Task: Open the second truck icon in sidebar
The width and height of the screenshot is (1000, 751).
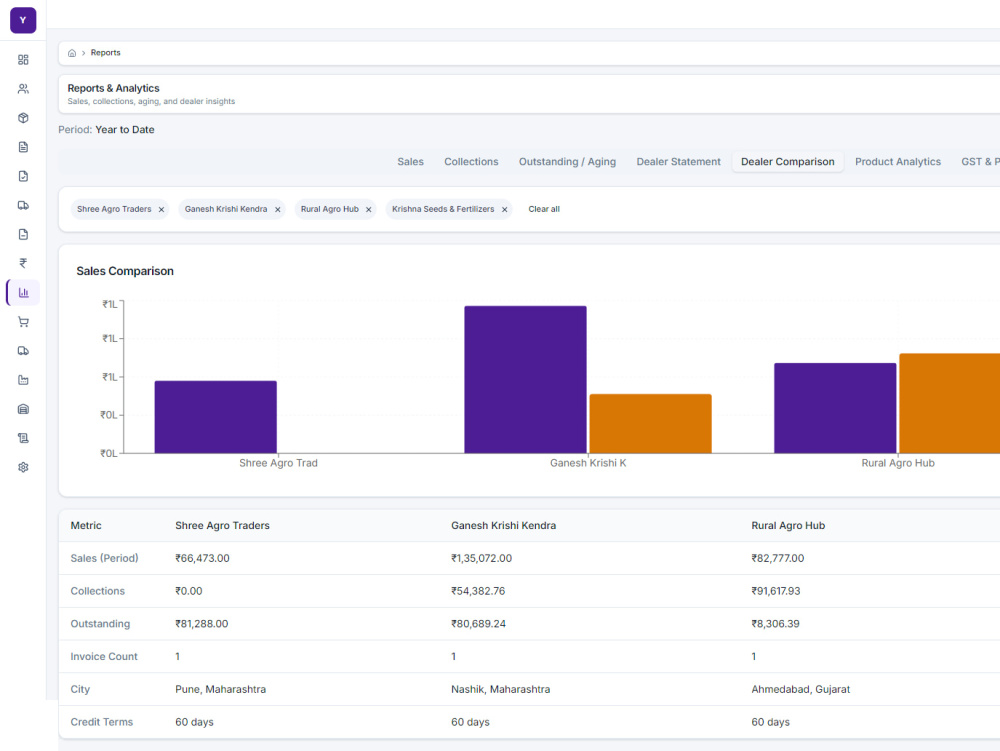Action: [x=23, y=351]
